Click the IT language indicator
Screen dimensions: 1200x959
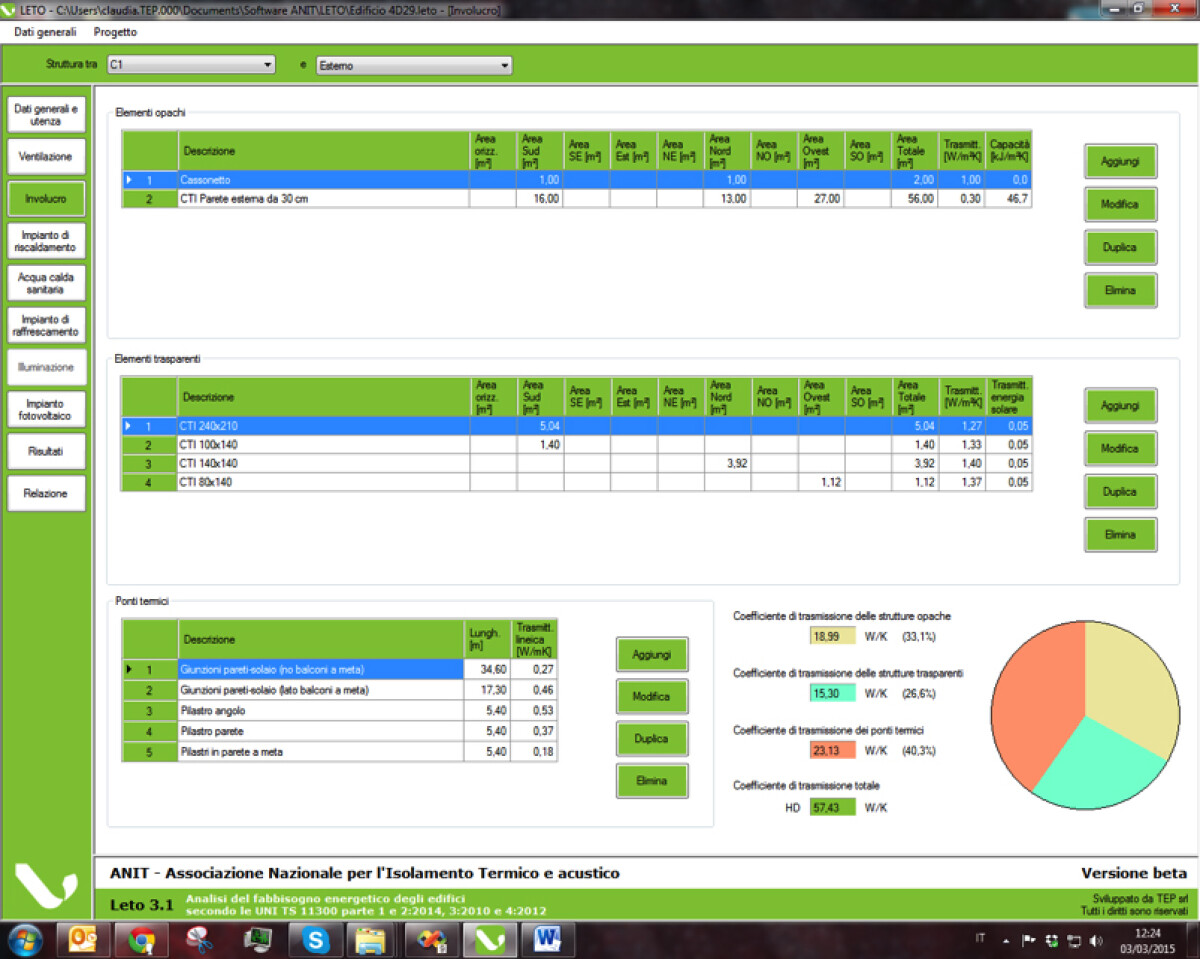pos(980,941)
